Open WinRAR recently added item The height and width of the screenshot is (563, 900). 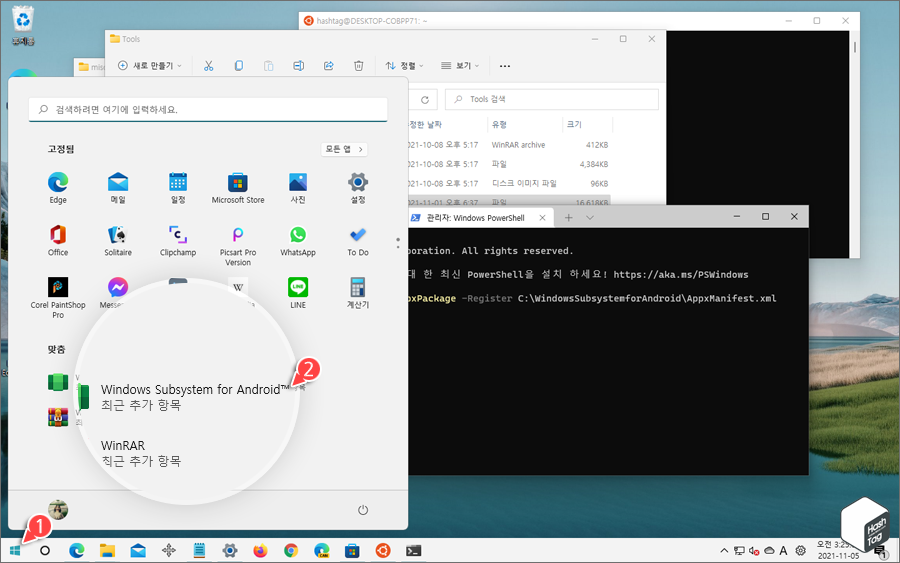pyautogui.click(x=141, y=453)
